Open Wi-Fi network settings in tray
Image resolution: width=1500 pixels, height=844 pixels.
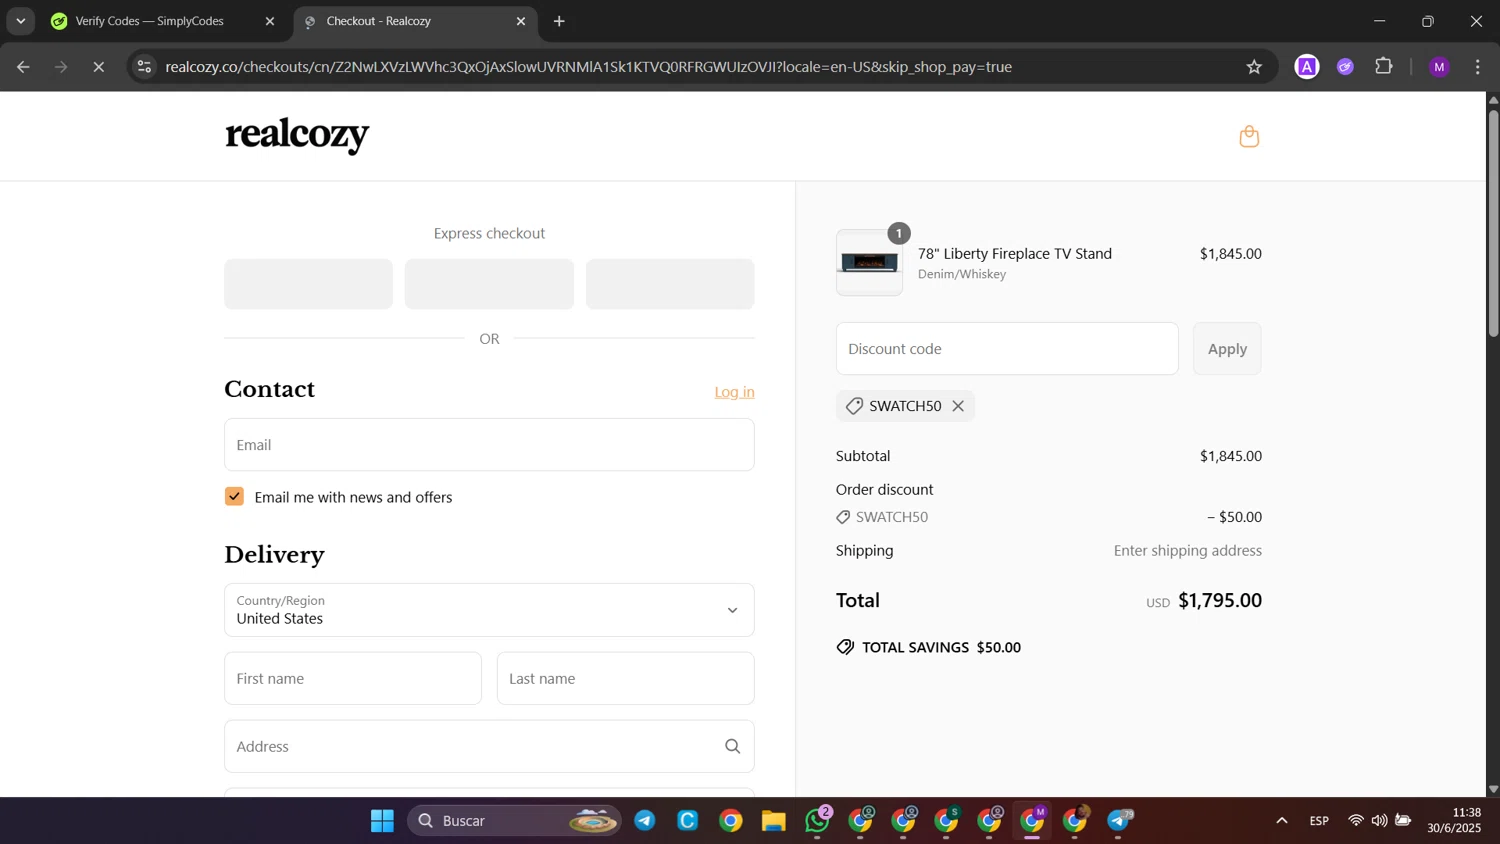tap(1356, 821)
